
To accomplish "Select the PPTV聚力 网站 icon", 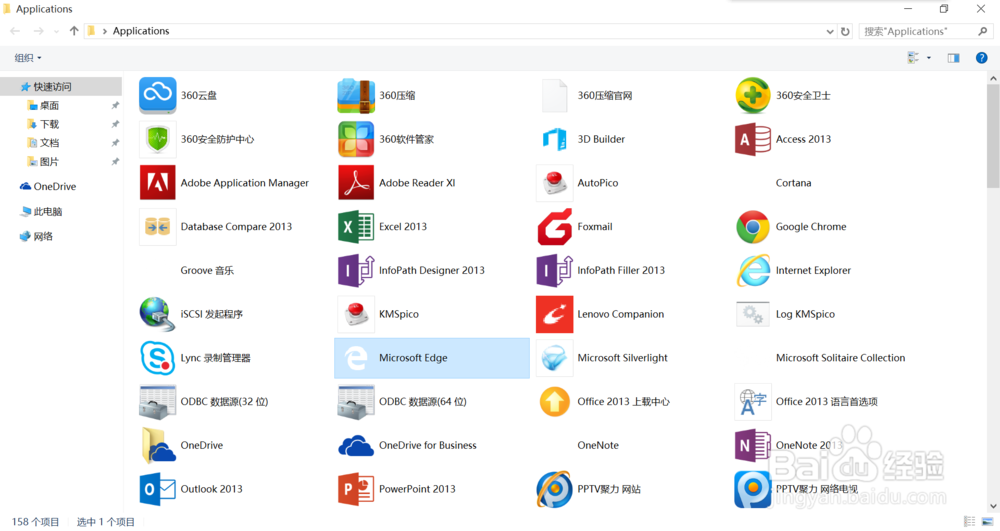I will click(x=554, y=489).
